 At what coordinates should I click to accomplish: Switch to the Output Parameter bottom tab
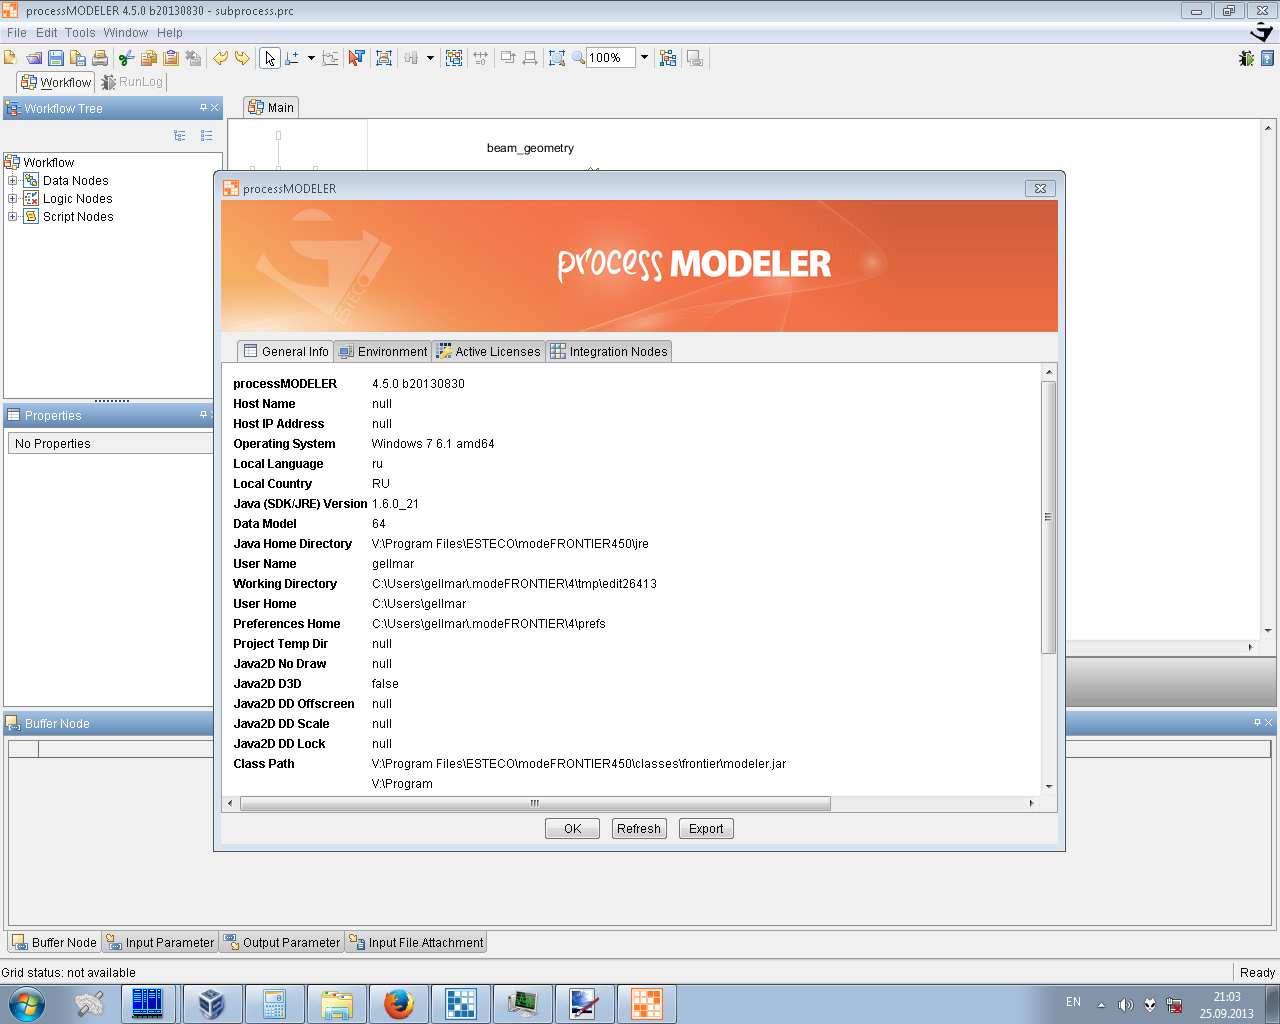pyautogui.click(x=282, y=942)
